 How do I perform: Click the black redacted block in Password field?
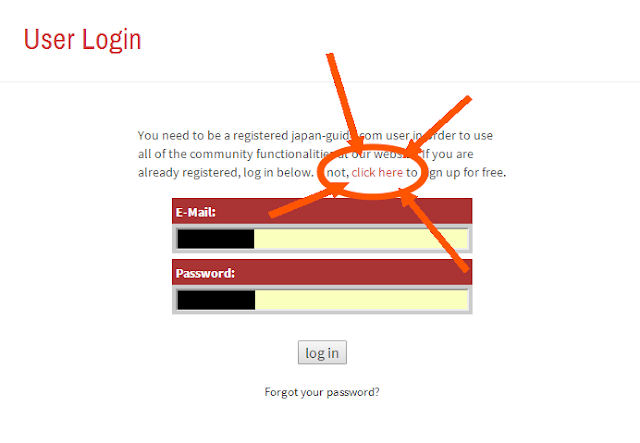click(216, 300)
